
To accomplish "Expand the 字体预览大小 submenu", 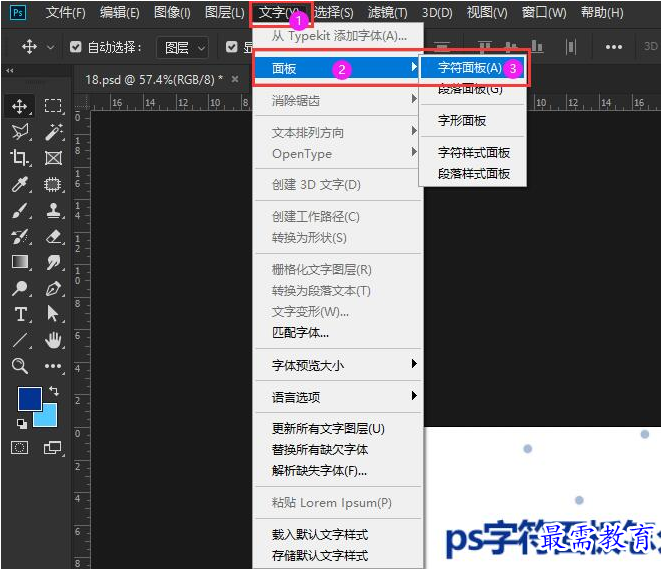I will pos(338,365).
